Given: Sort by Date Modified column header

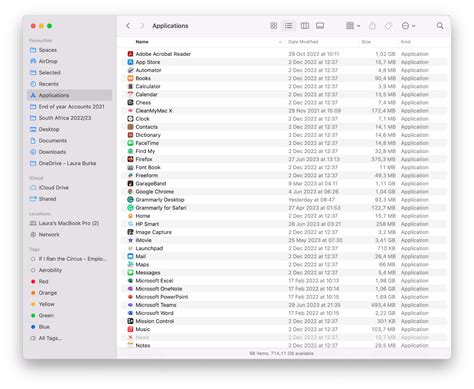Looking at the screenshot, I should (303, 42).
